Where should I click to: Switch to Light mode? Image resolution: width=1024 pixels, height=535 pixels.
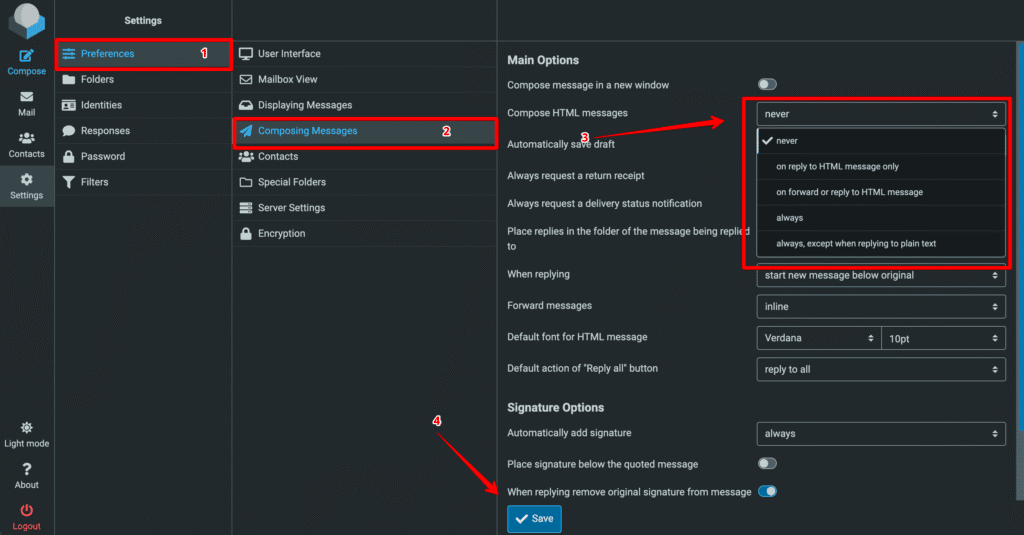tap(26, 428)
